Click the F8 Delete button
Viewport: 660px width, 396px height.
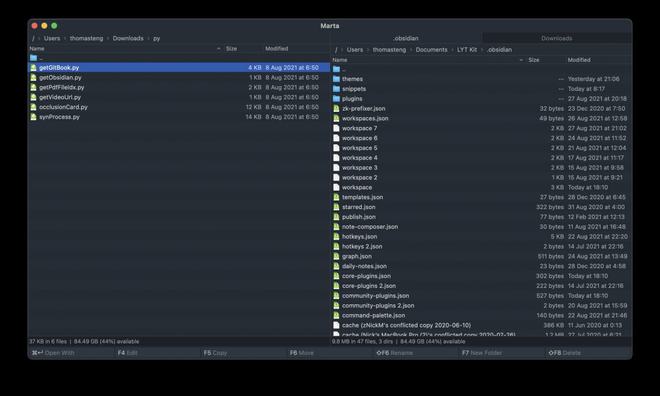[563, 353]
